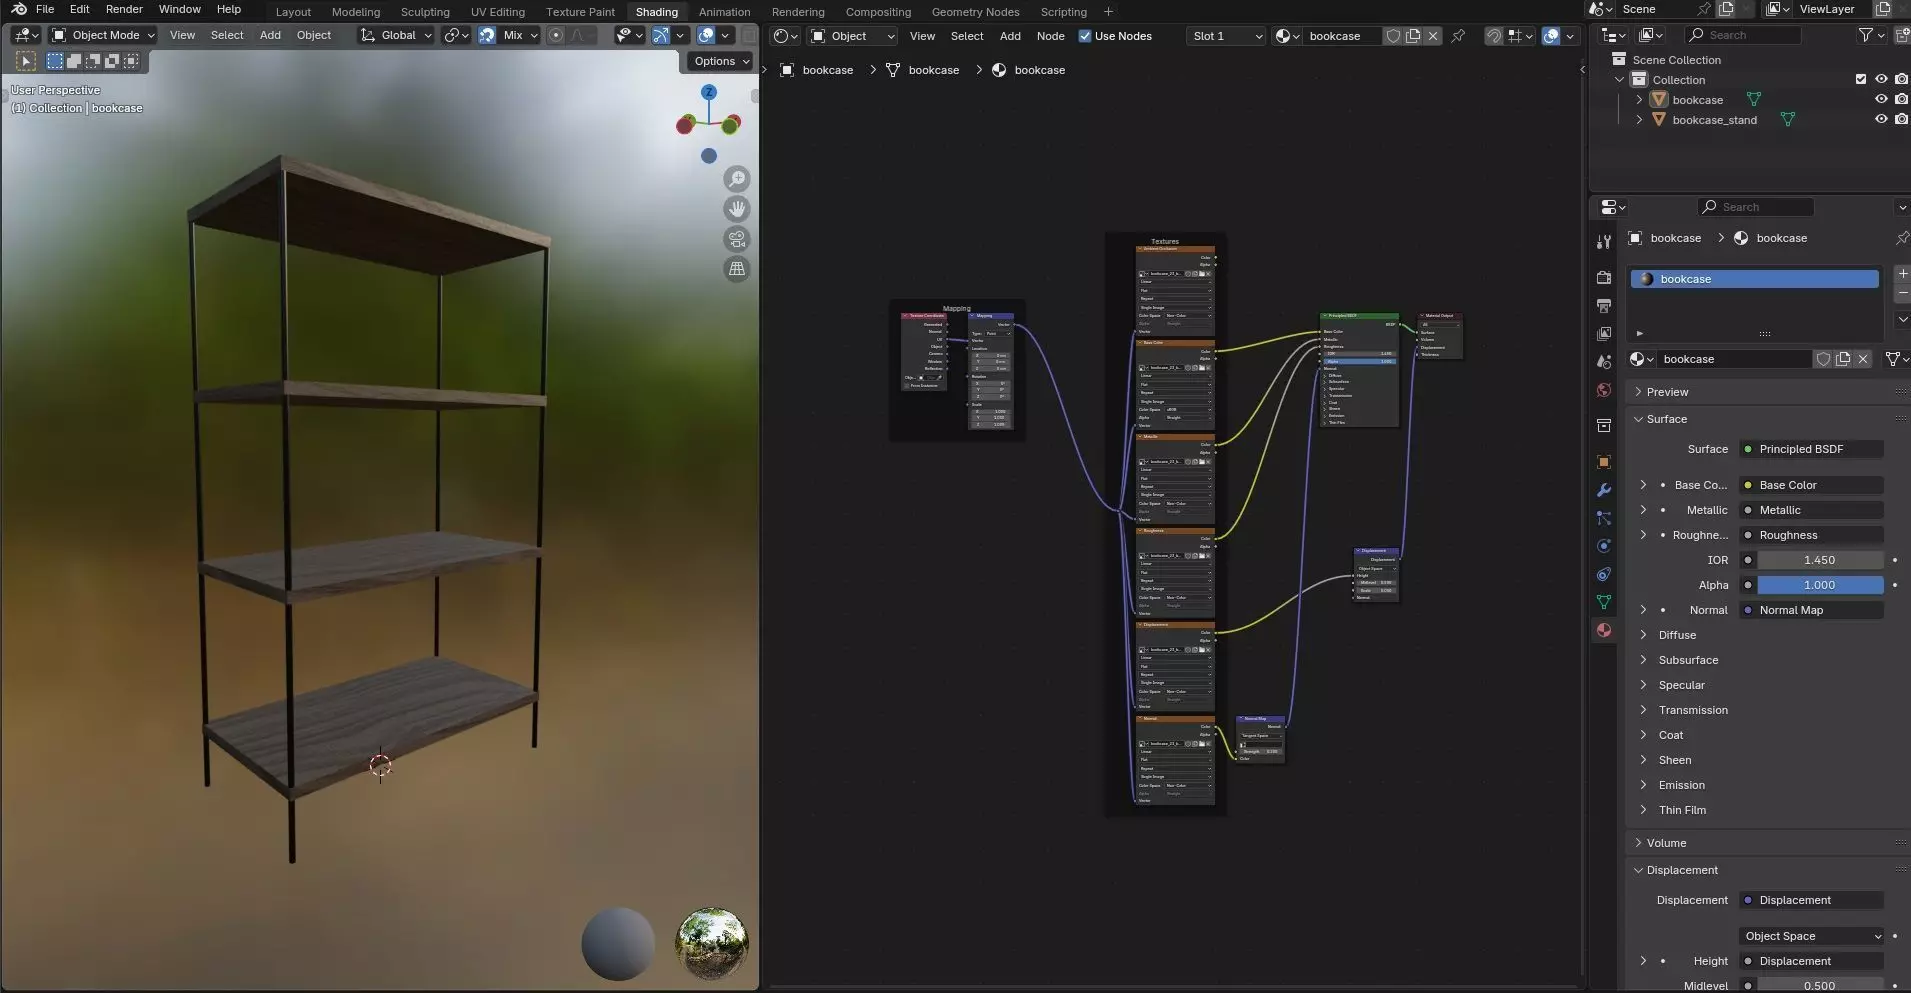This screenshot has width=1911, height=993.
Task: Toggle Collection viewport visibility eye
Action: click(x=1881, y=80)
